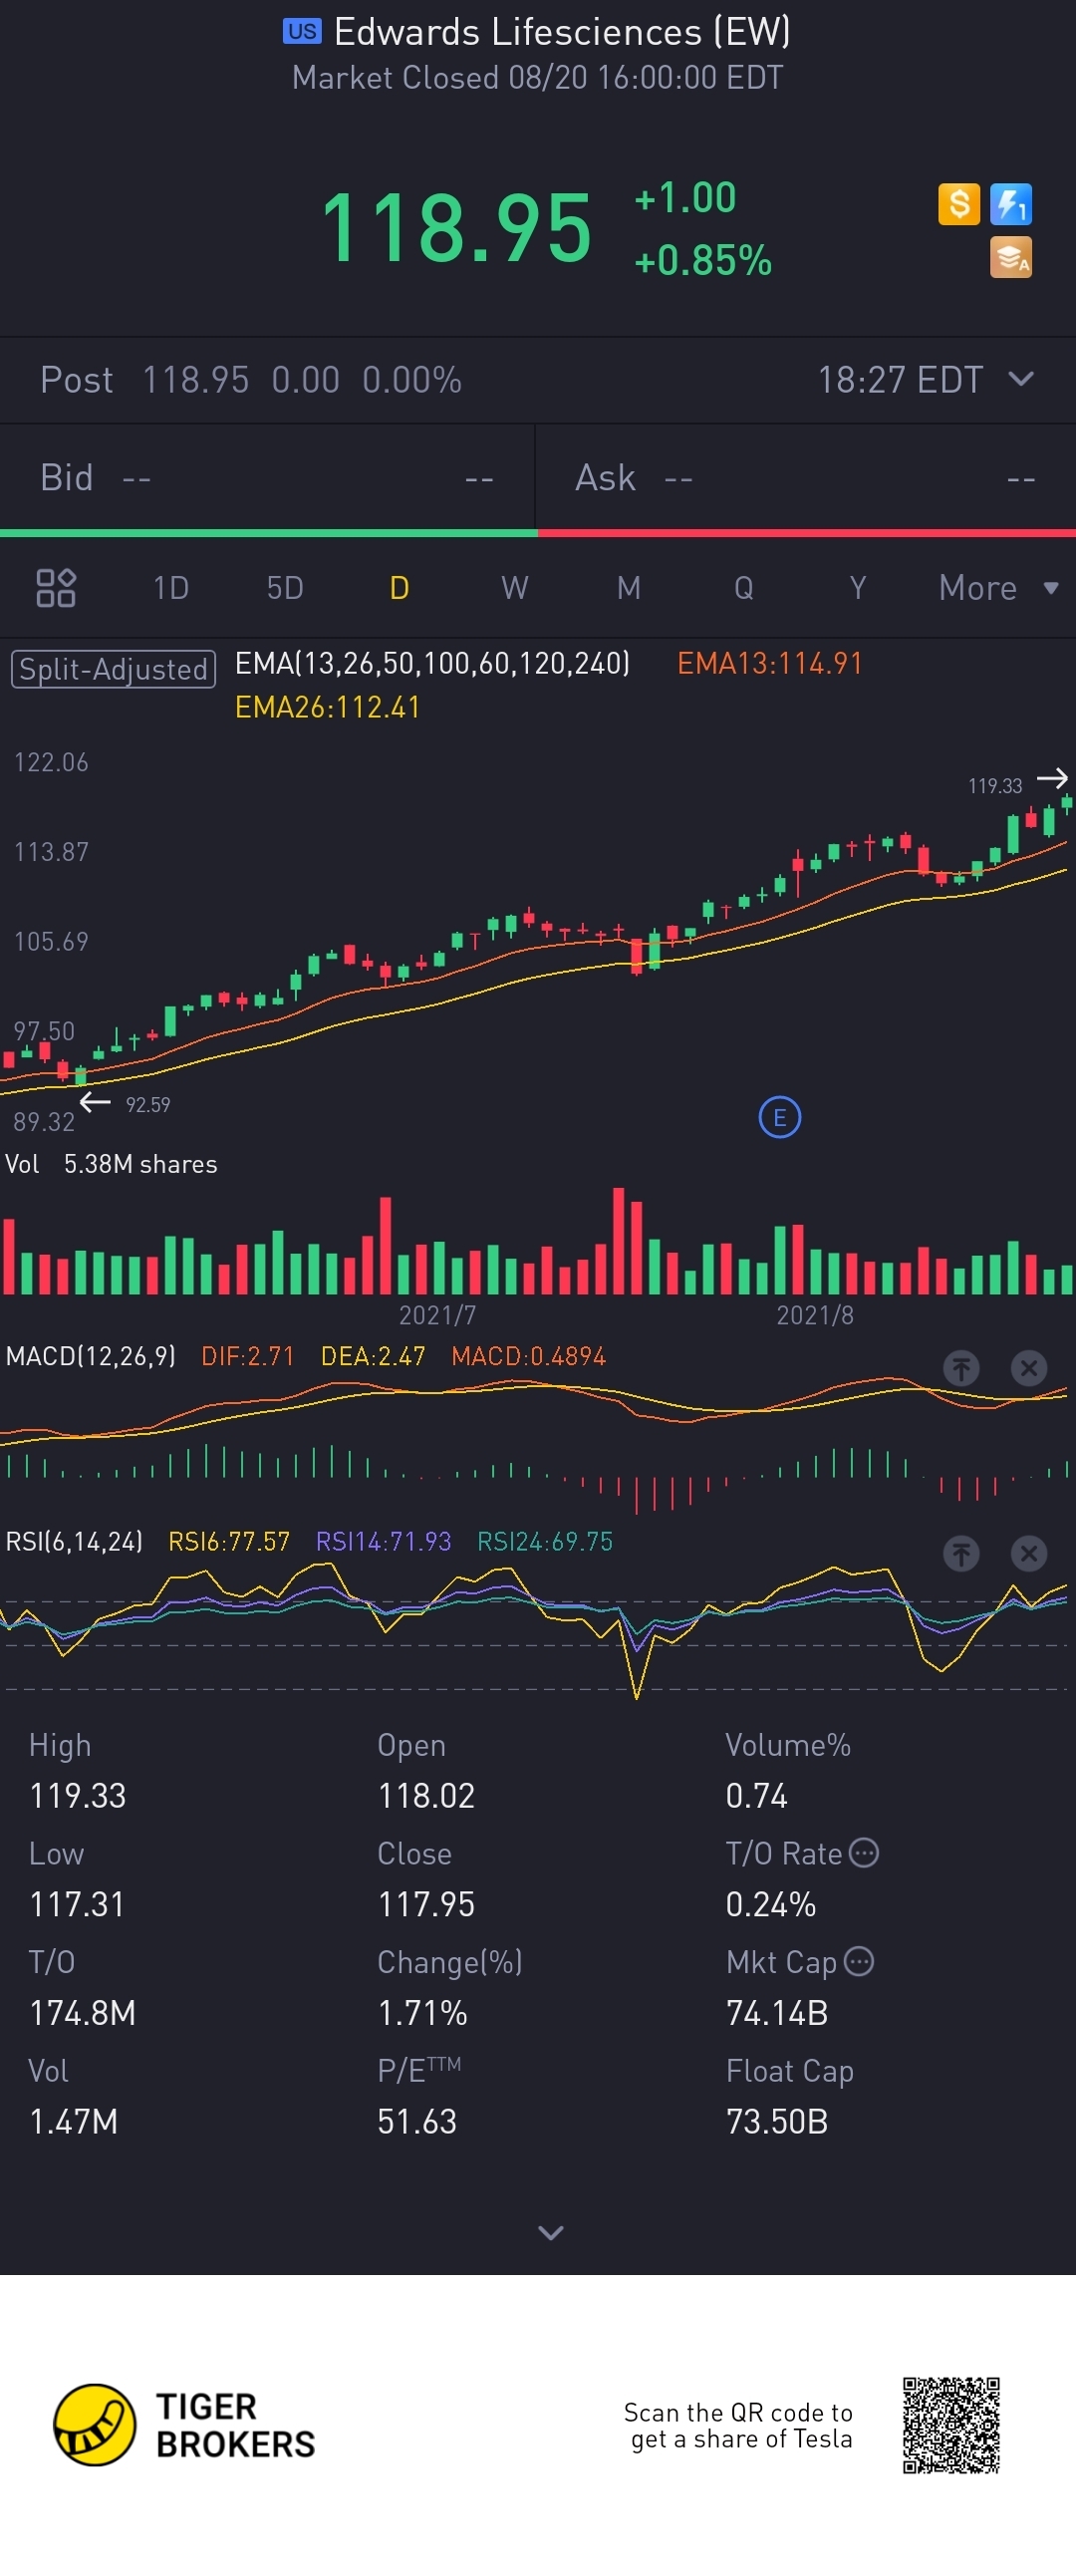1076x2576 pixels.
Task: Tap the 118.95 last price
Action: pyautogui.click(x=457, y=229)
